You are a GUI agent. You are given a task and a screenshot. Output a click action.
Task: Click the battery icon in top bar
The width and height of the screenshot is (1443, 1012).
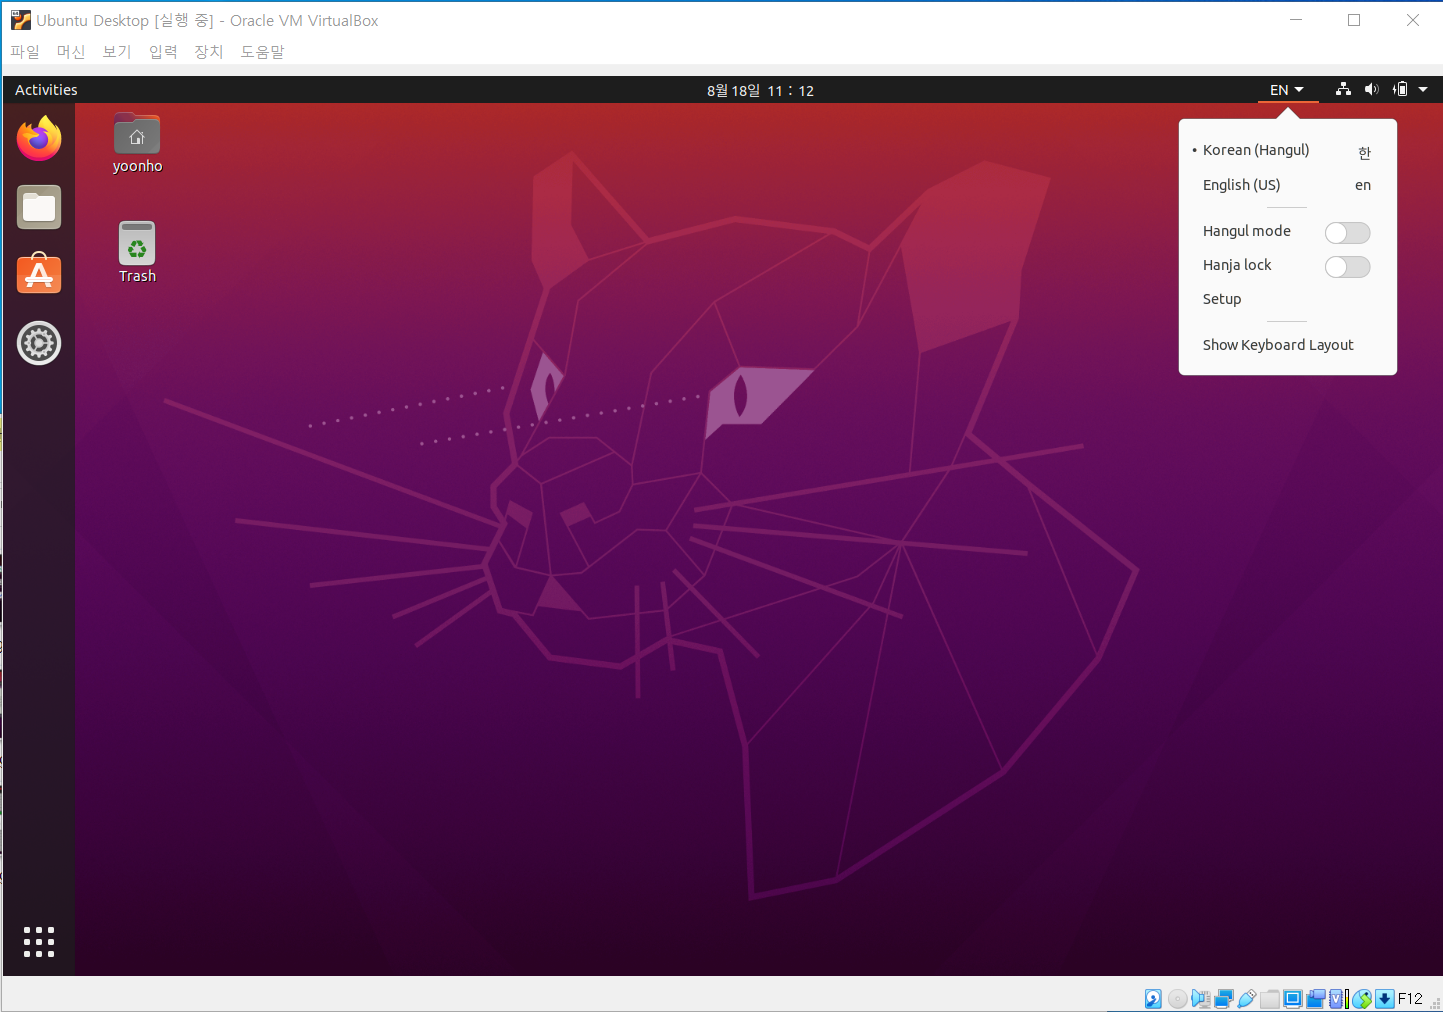tap(1400, 90)
